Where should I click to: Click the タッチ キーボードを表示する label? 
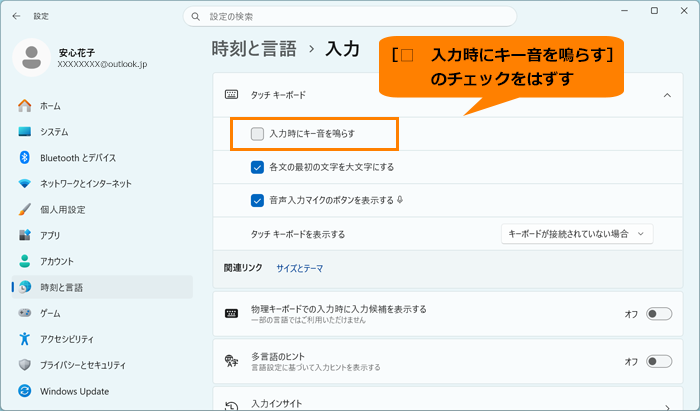click(x=298, y=234)
